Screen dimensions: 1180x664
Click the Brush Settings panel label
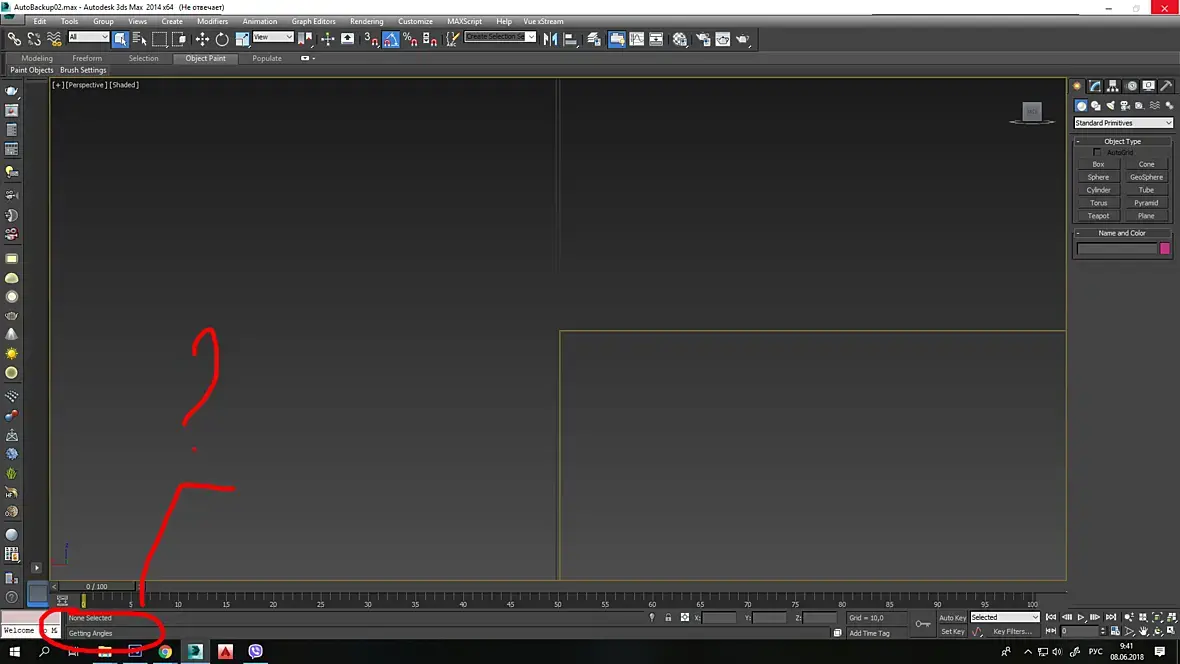tap(83, 70)
